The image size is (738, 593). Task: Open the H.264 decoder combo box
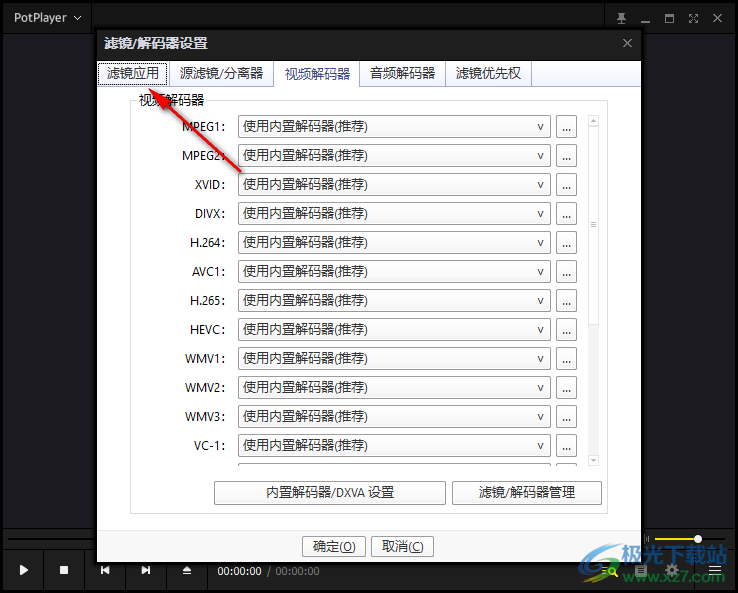pyautogui.click(x=394, y=243)
